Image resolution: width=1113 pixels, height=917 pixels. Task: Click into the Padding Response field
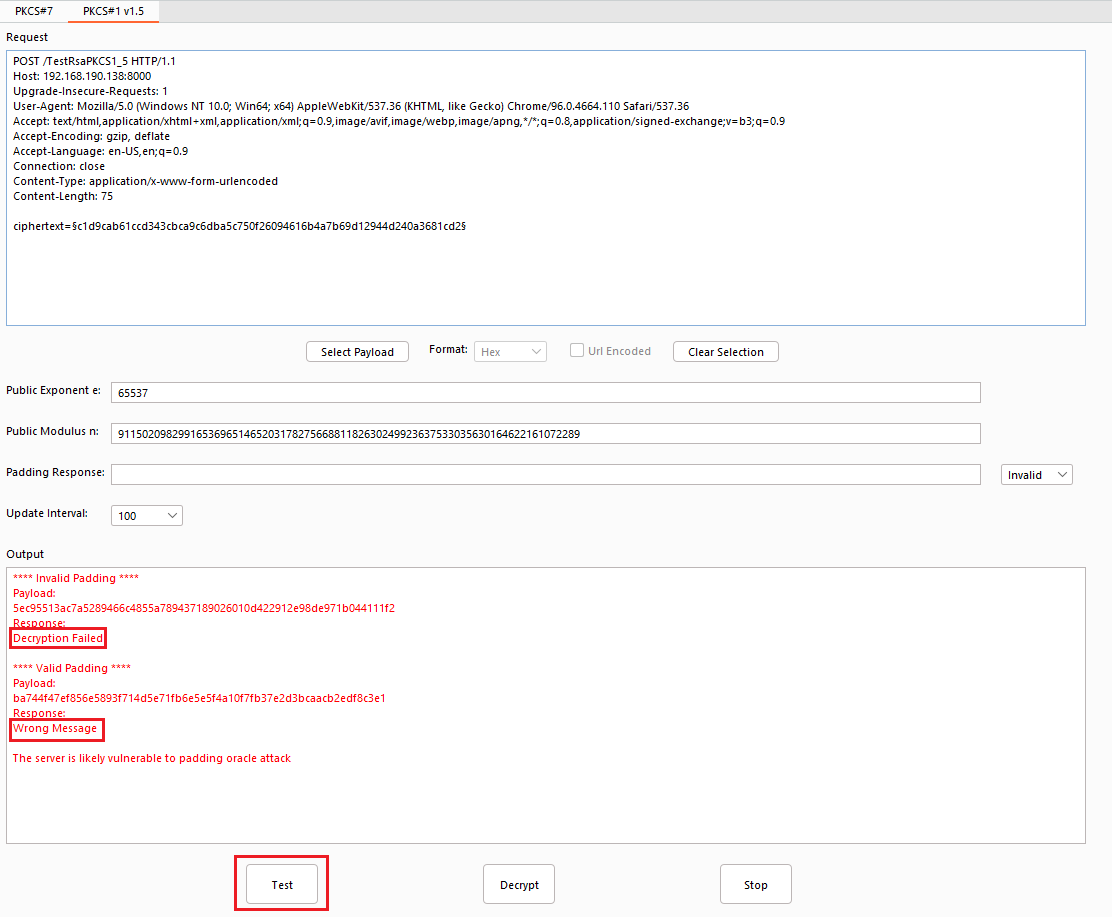(546, 475)
